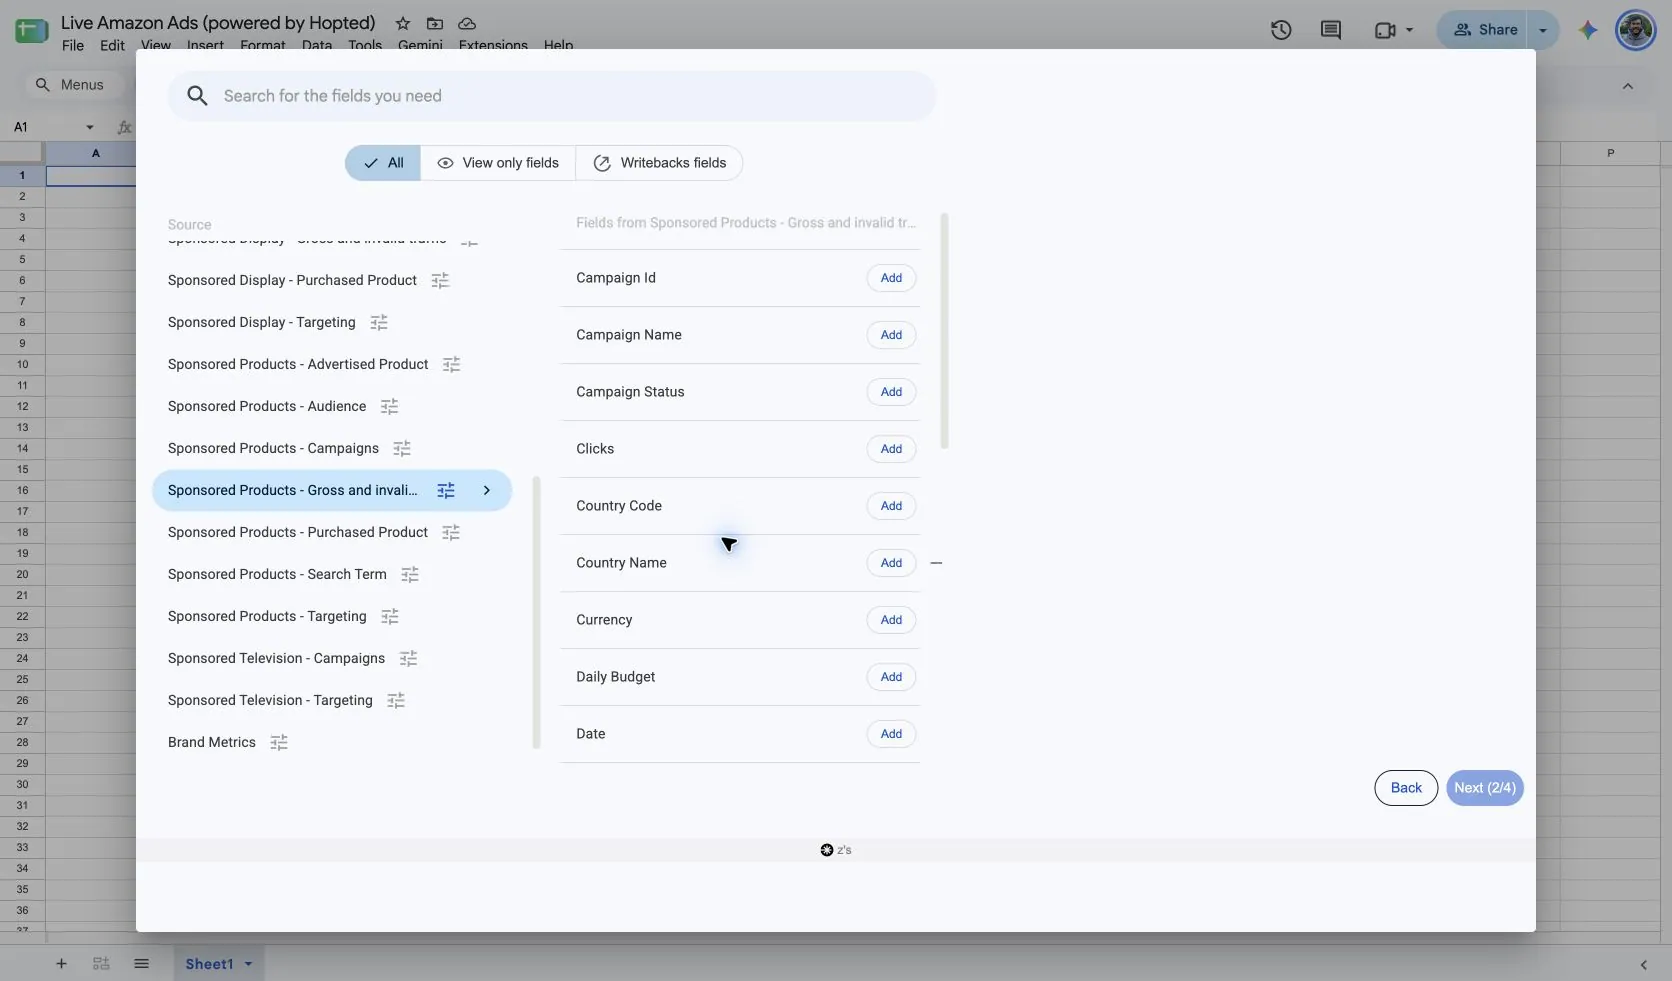Click filter icon beside Brand Metrics

click(279, 742)
